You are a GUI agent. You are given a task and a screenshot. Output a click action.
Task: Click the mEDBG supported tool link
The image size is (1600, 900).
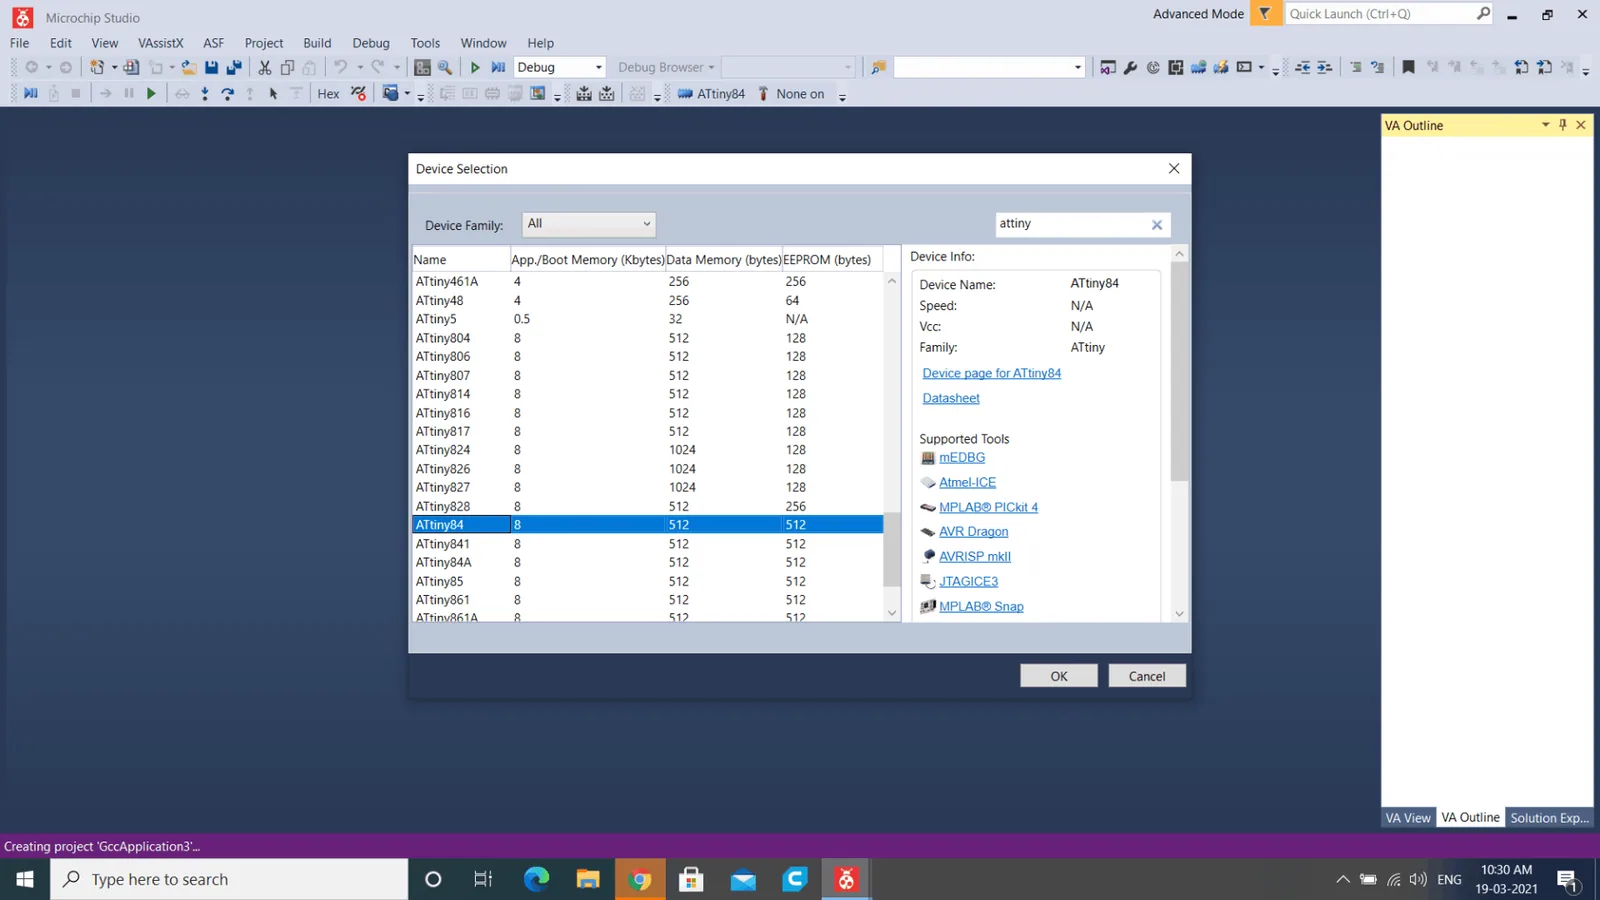coord(962,457)
